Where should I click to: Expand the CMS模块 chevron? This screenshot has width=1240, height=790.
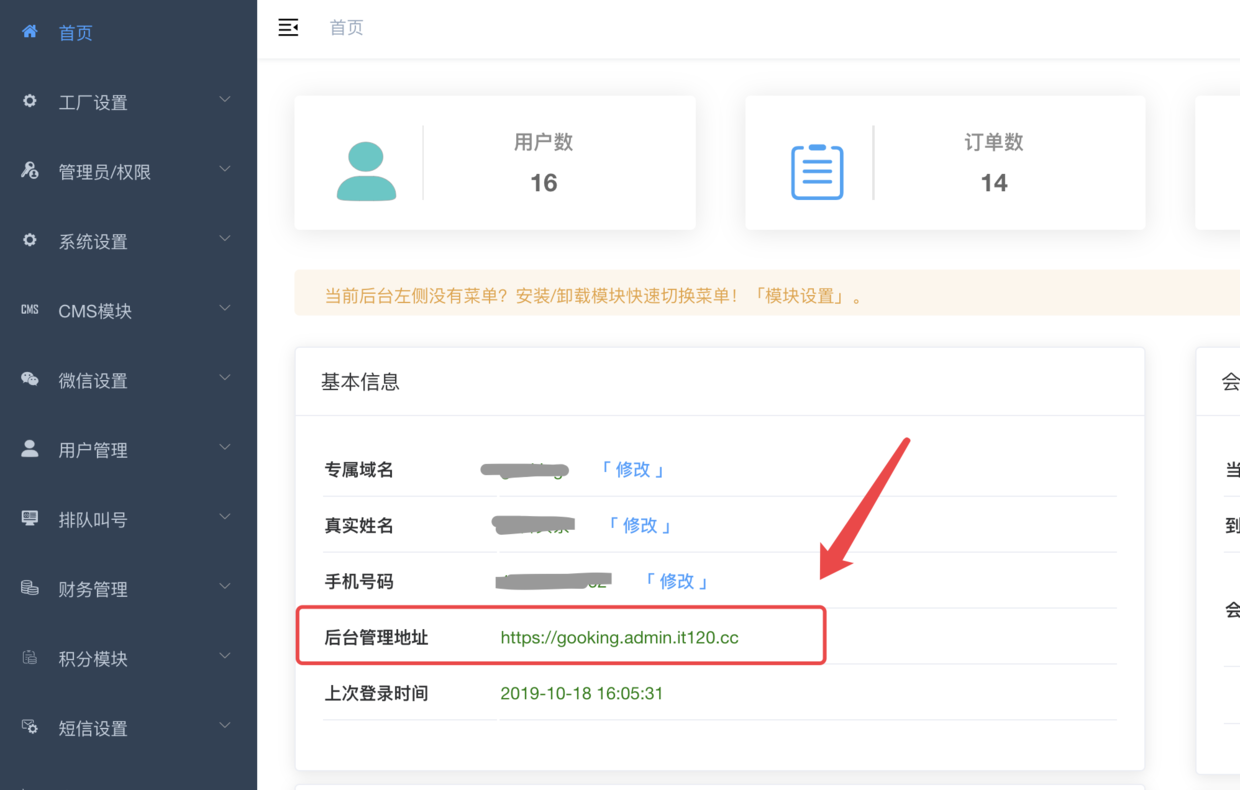tap(225, 308)
